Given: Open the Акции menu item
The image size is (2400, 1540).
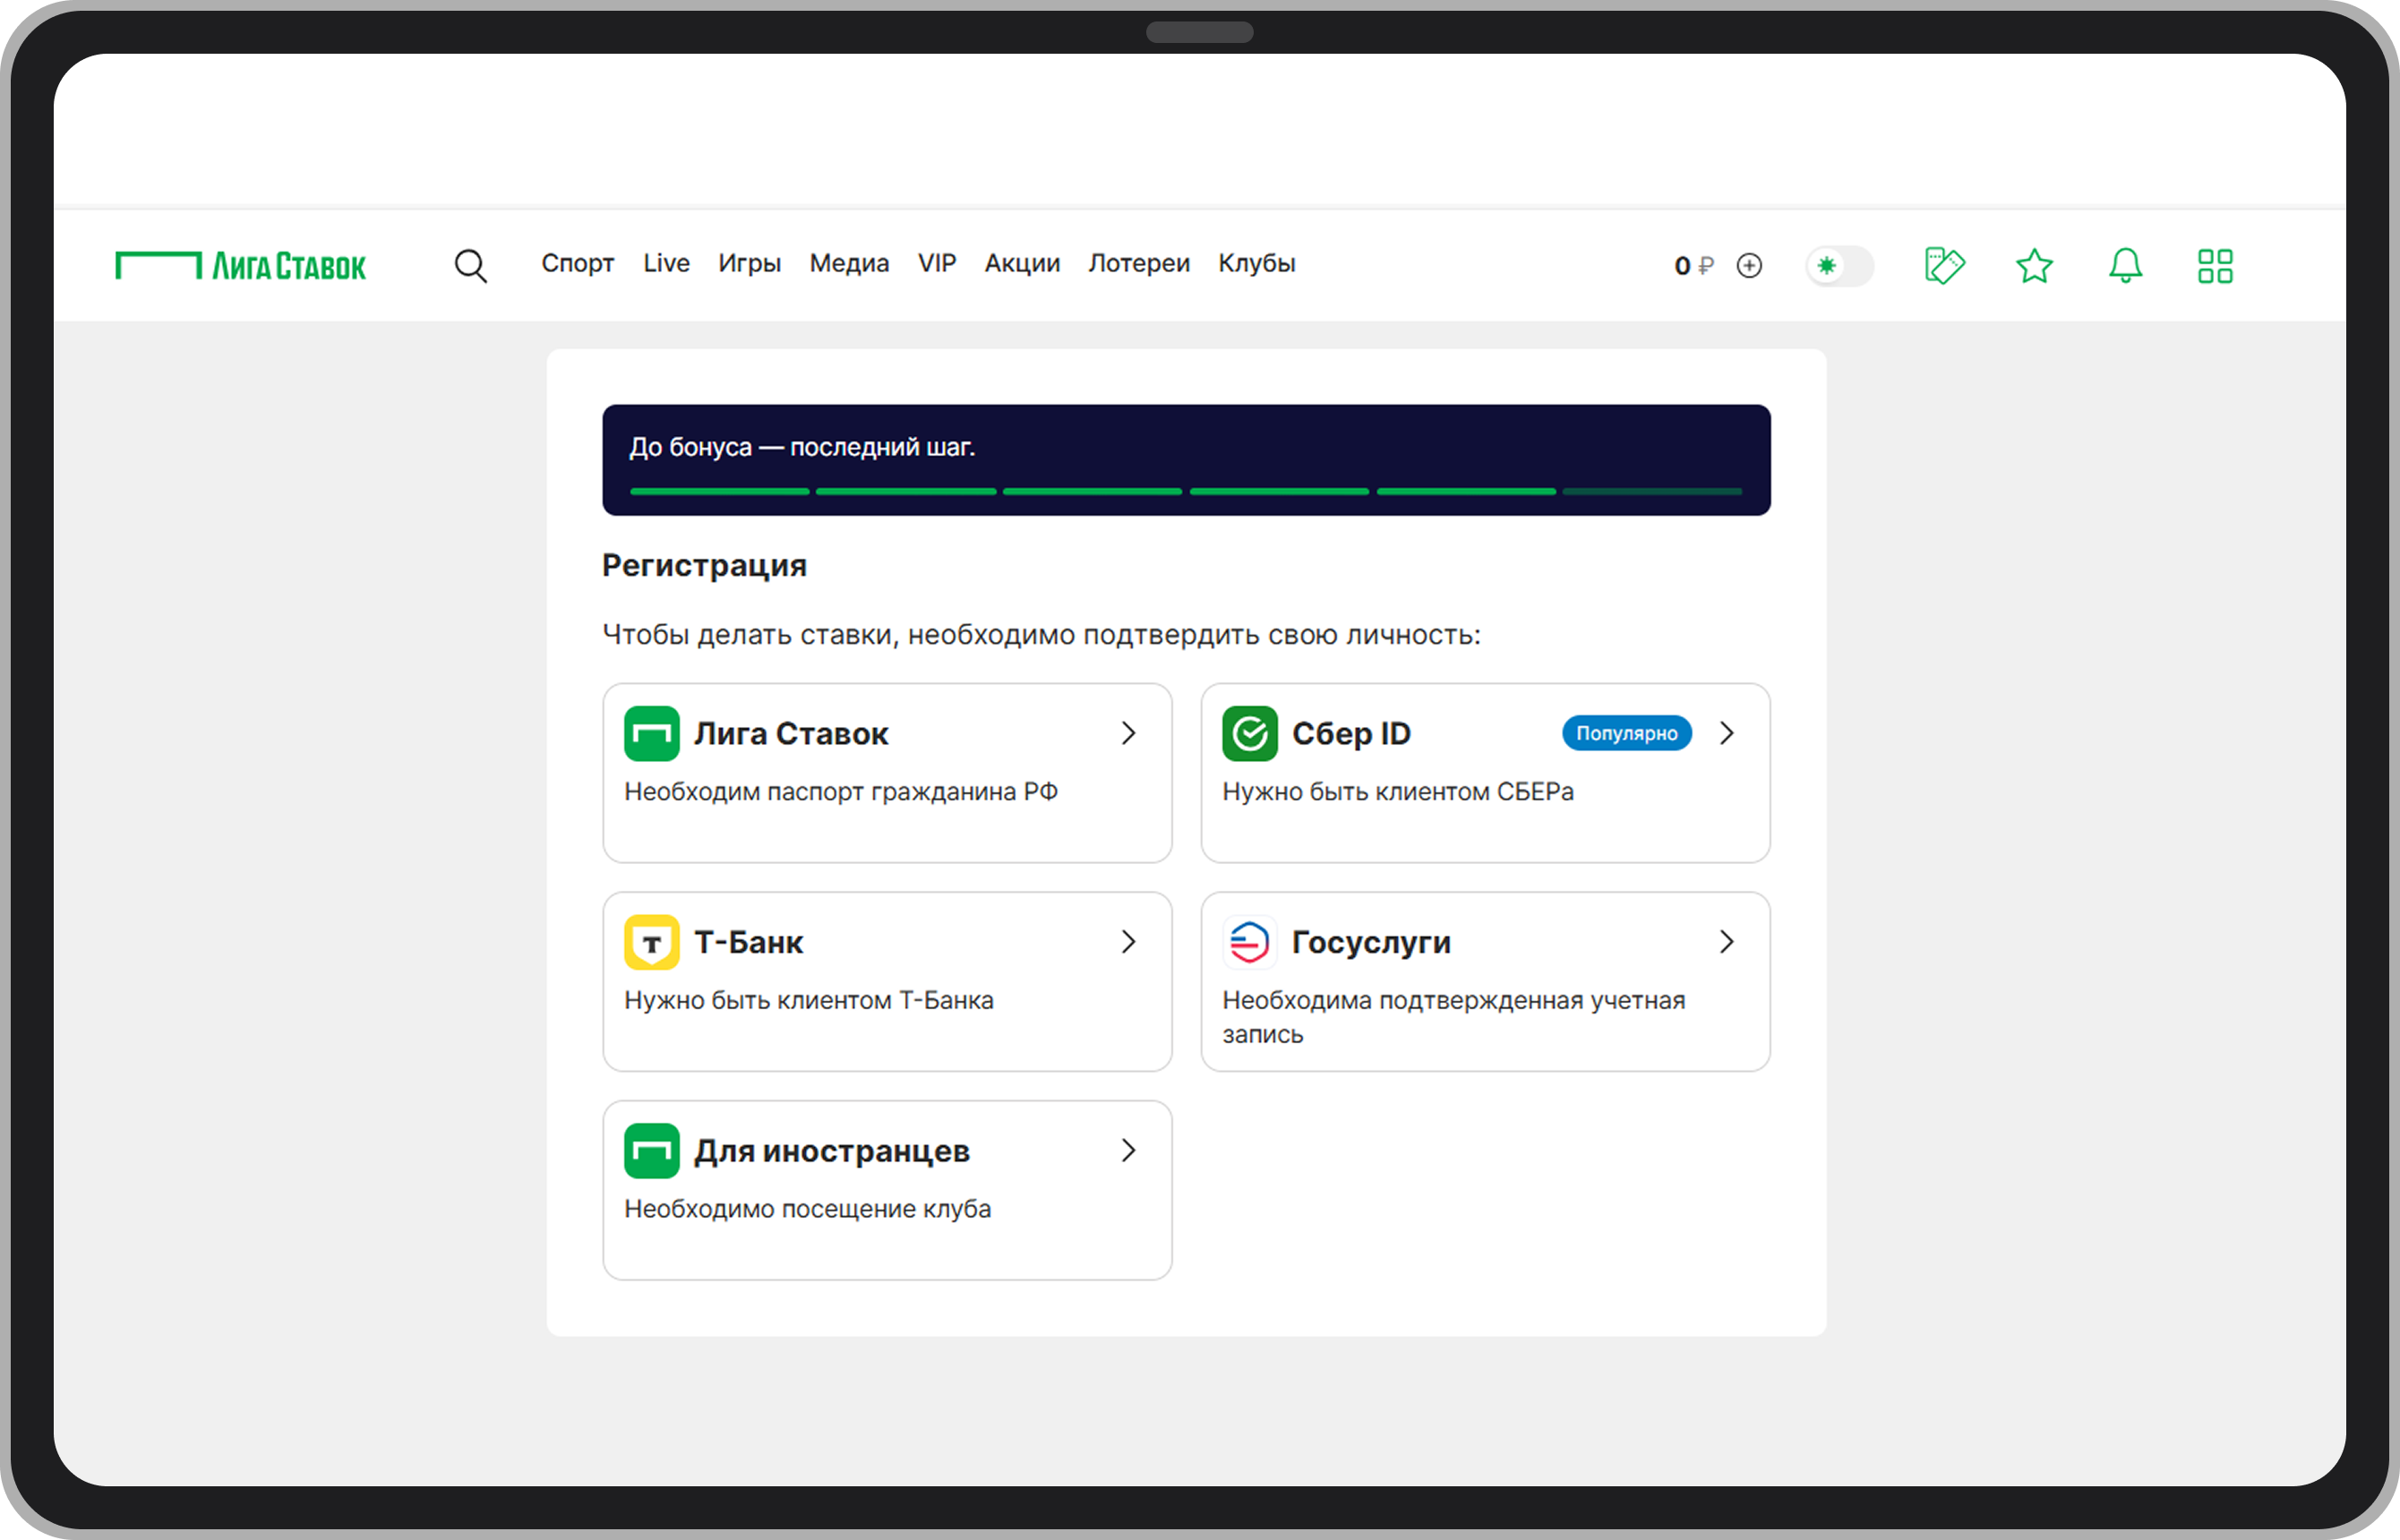Looking at the screenshot, I should coord(1021,263).
